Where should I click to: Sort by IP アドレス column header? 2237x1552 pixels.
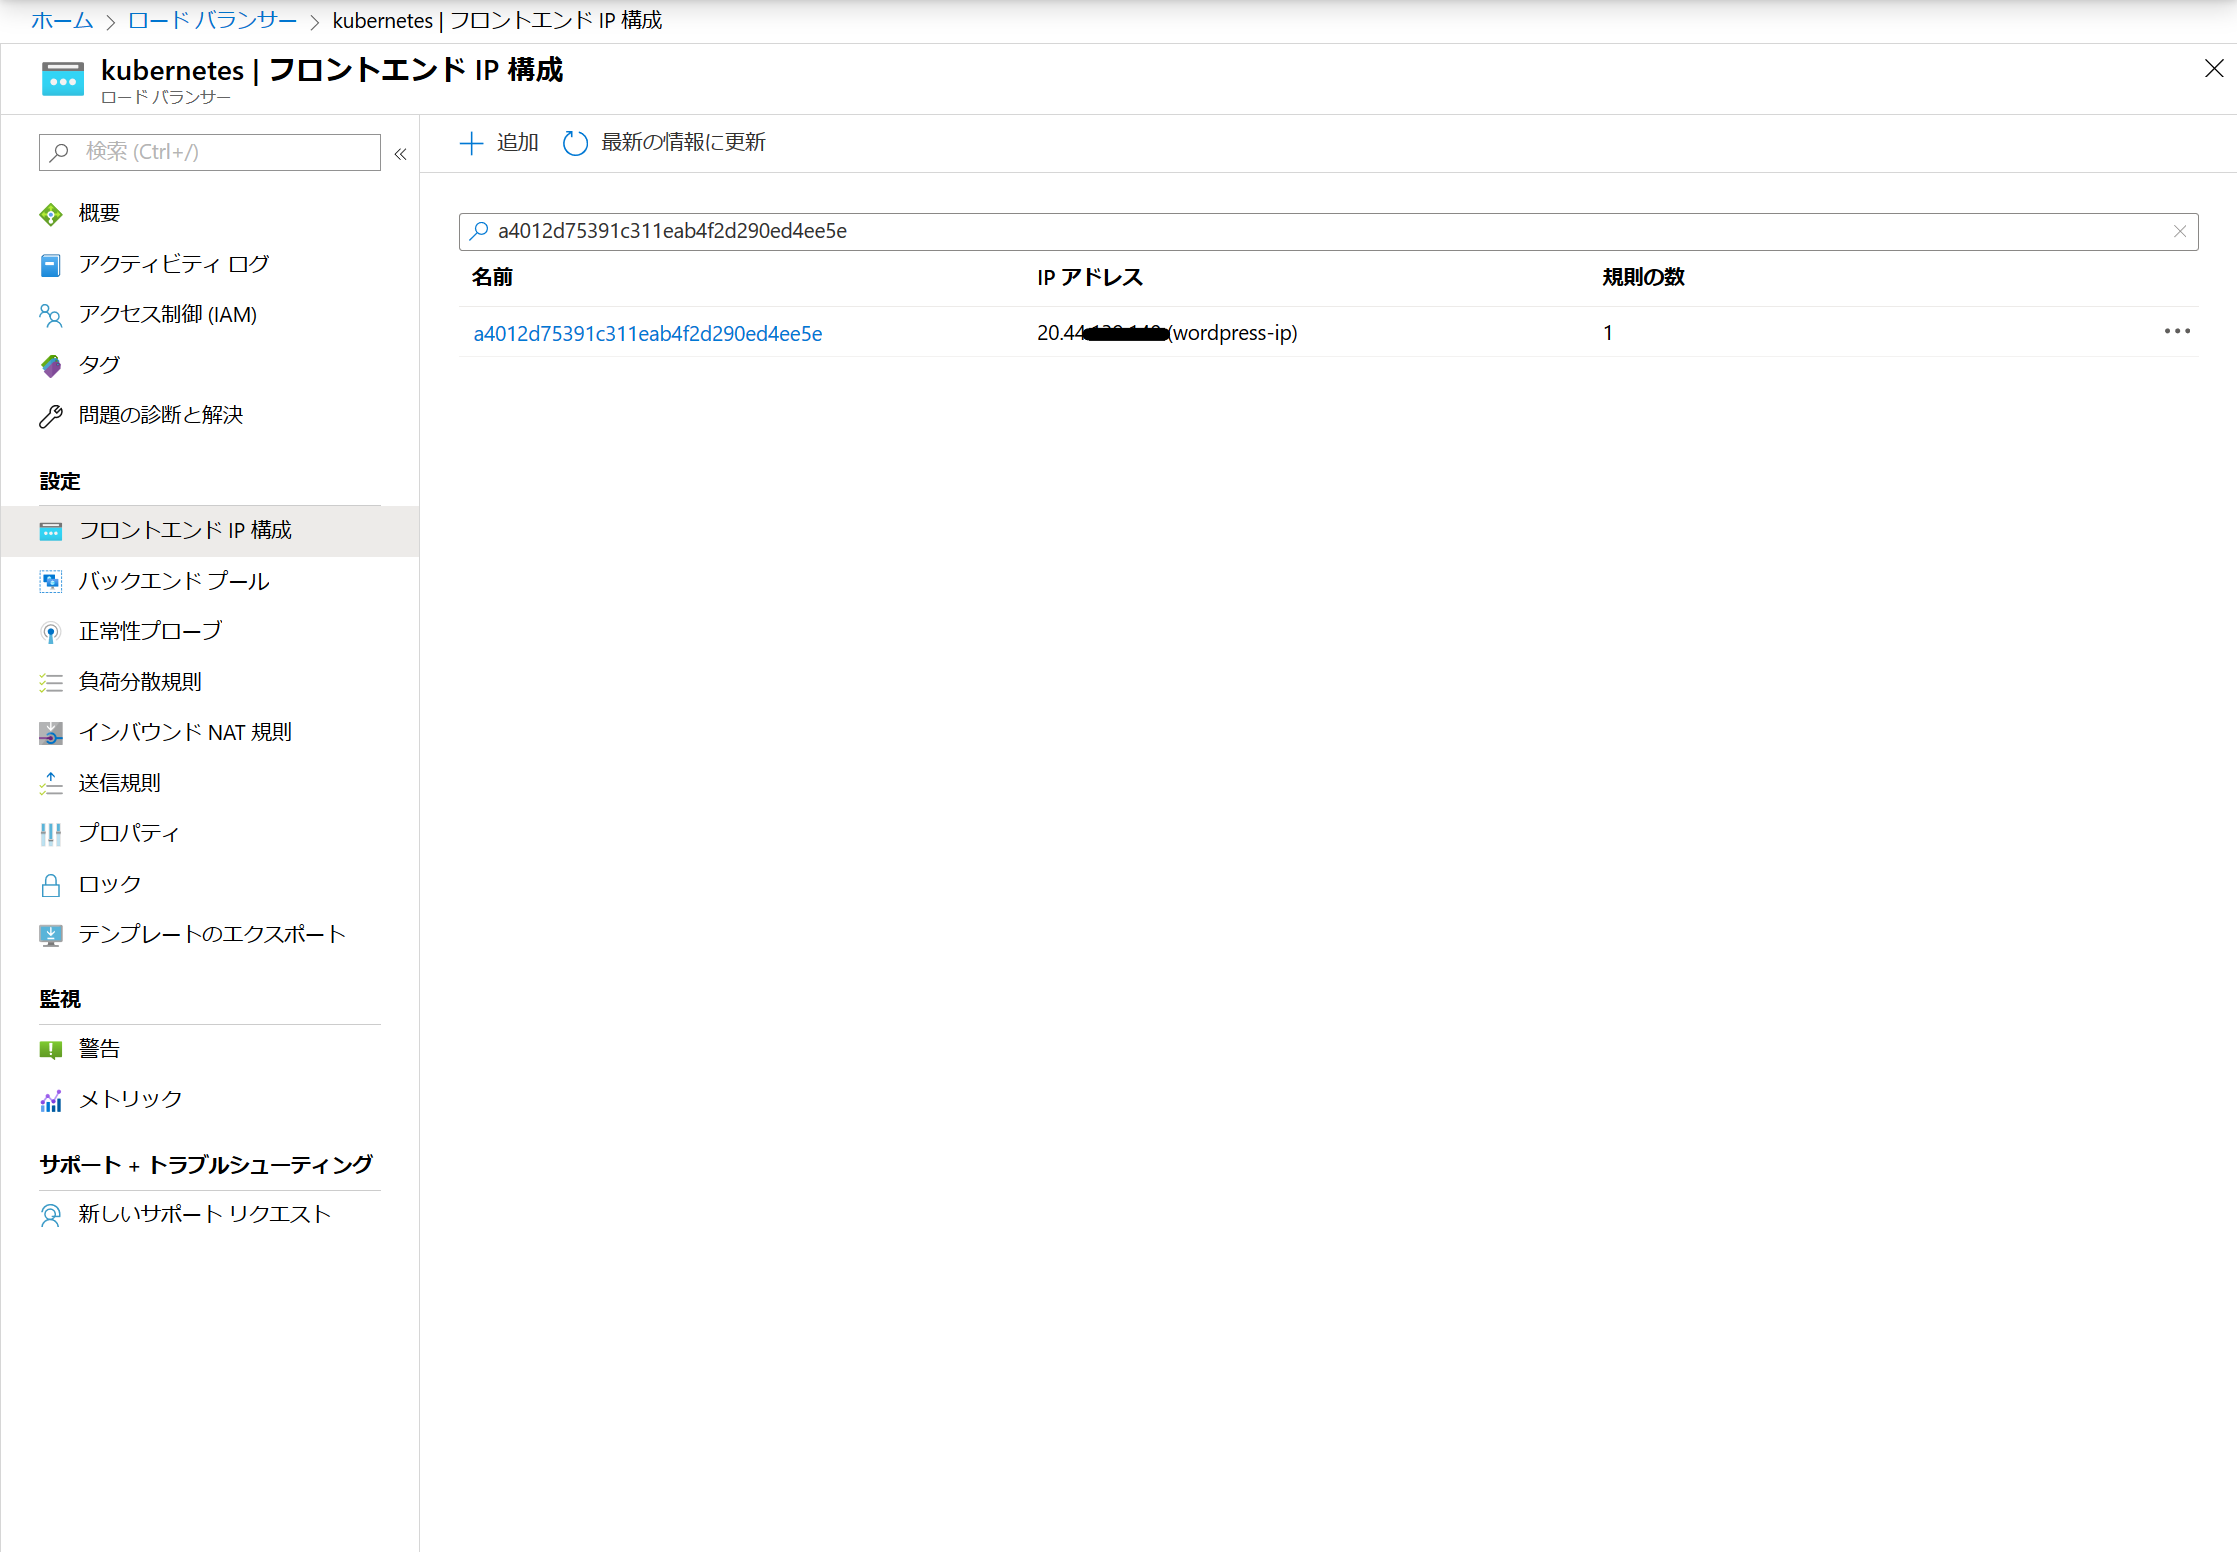(1090, 277)
